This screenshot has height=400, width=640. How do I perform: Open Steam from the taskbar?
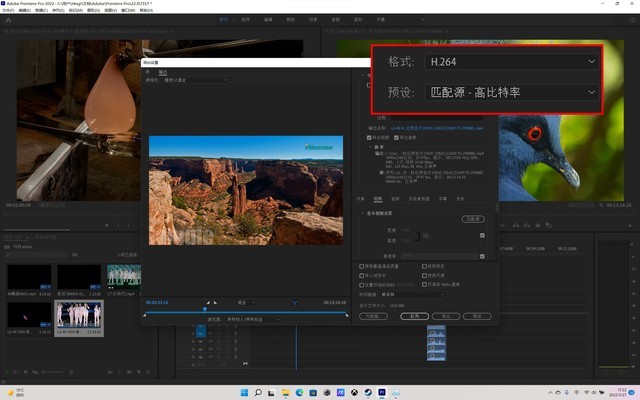point(368,393)
